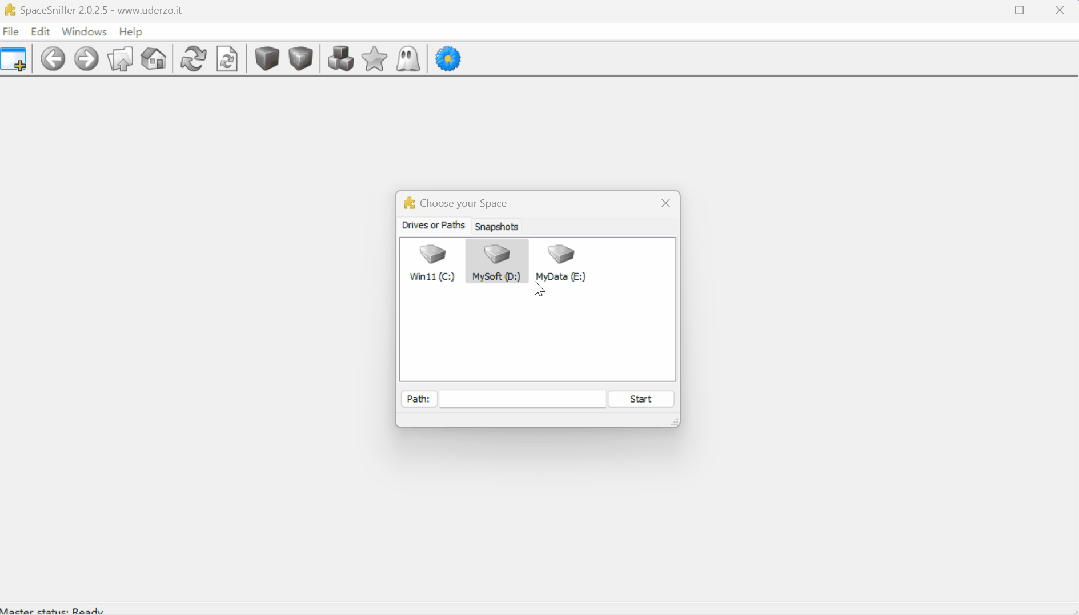
Task: Click the page with refresh arrows icon
Action: pos(227,59)
